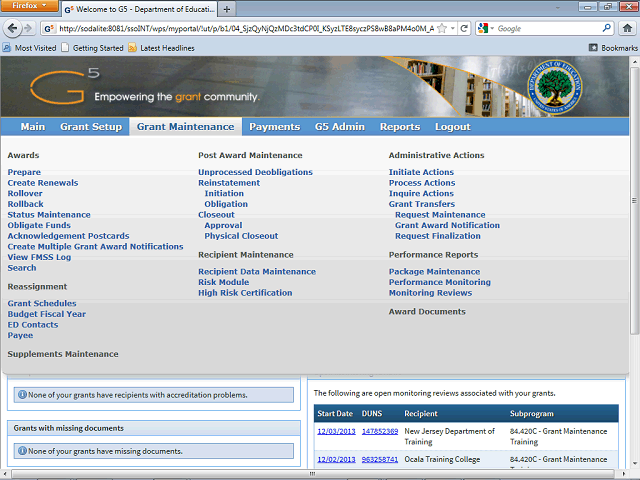Open the Unprocessed Deobligations link
Screen dimensions: 640x480
(x=255, y=172)
